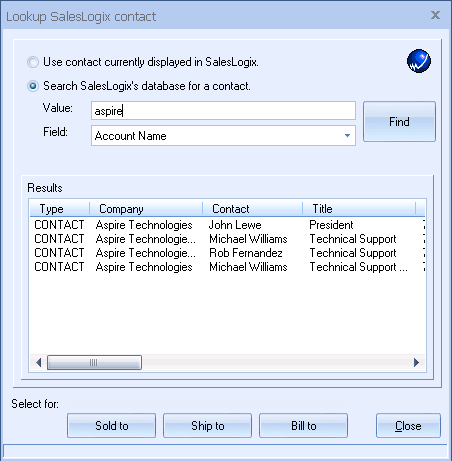Sort results by the Type column header
Viewport: 452px width, 461px height.
point(60,209)
